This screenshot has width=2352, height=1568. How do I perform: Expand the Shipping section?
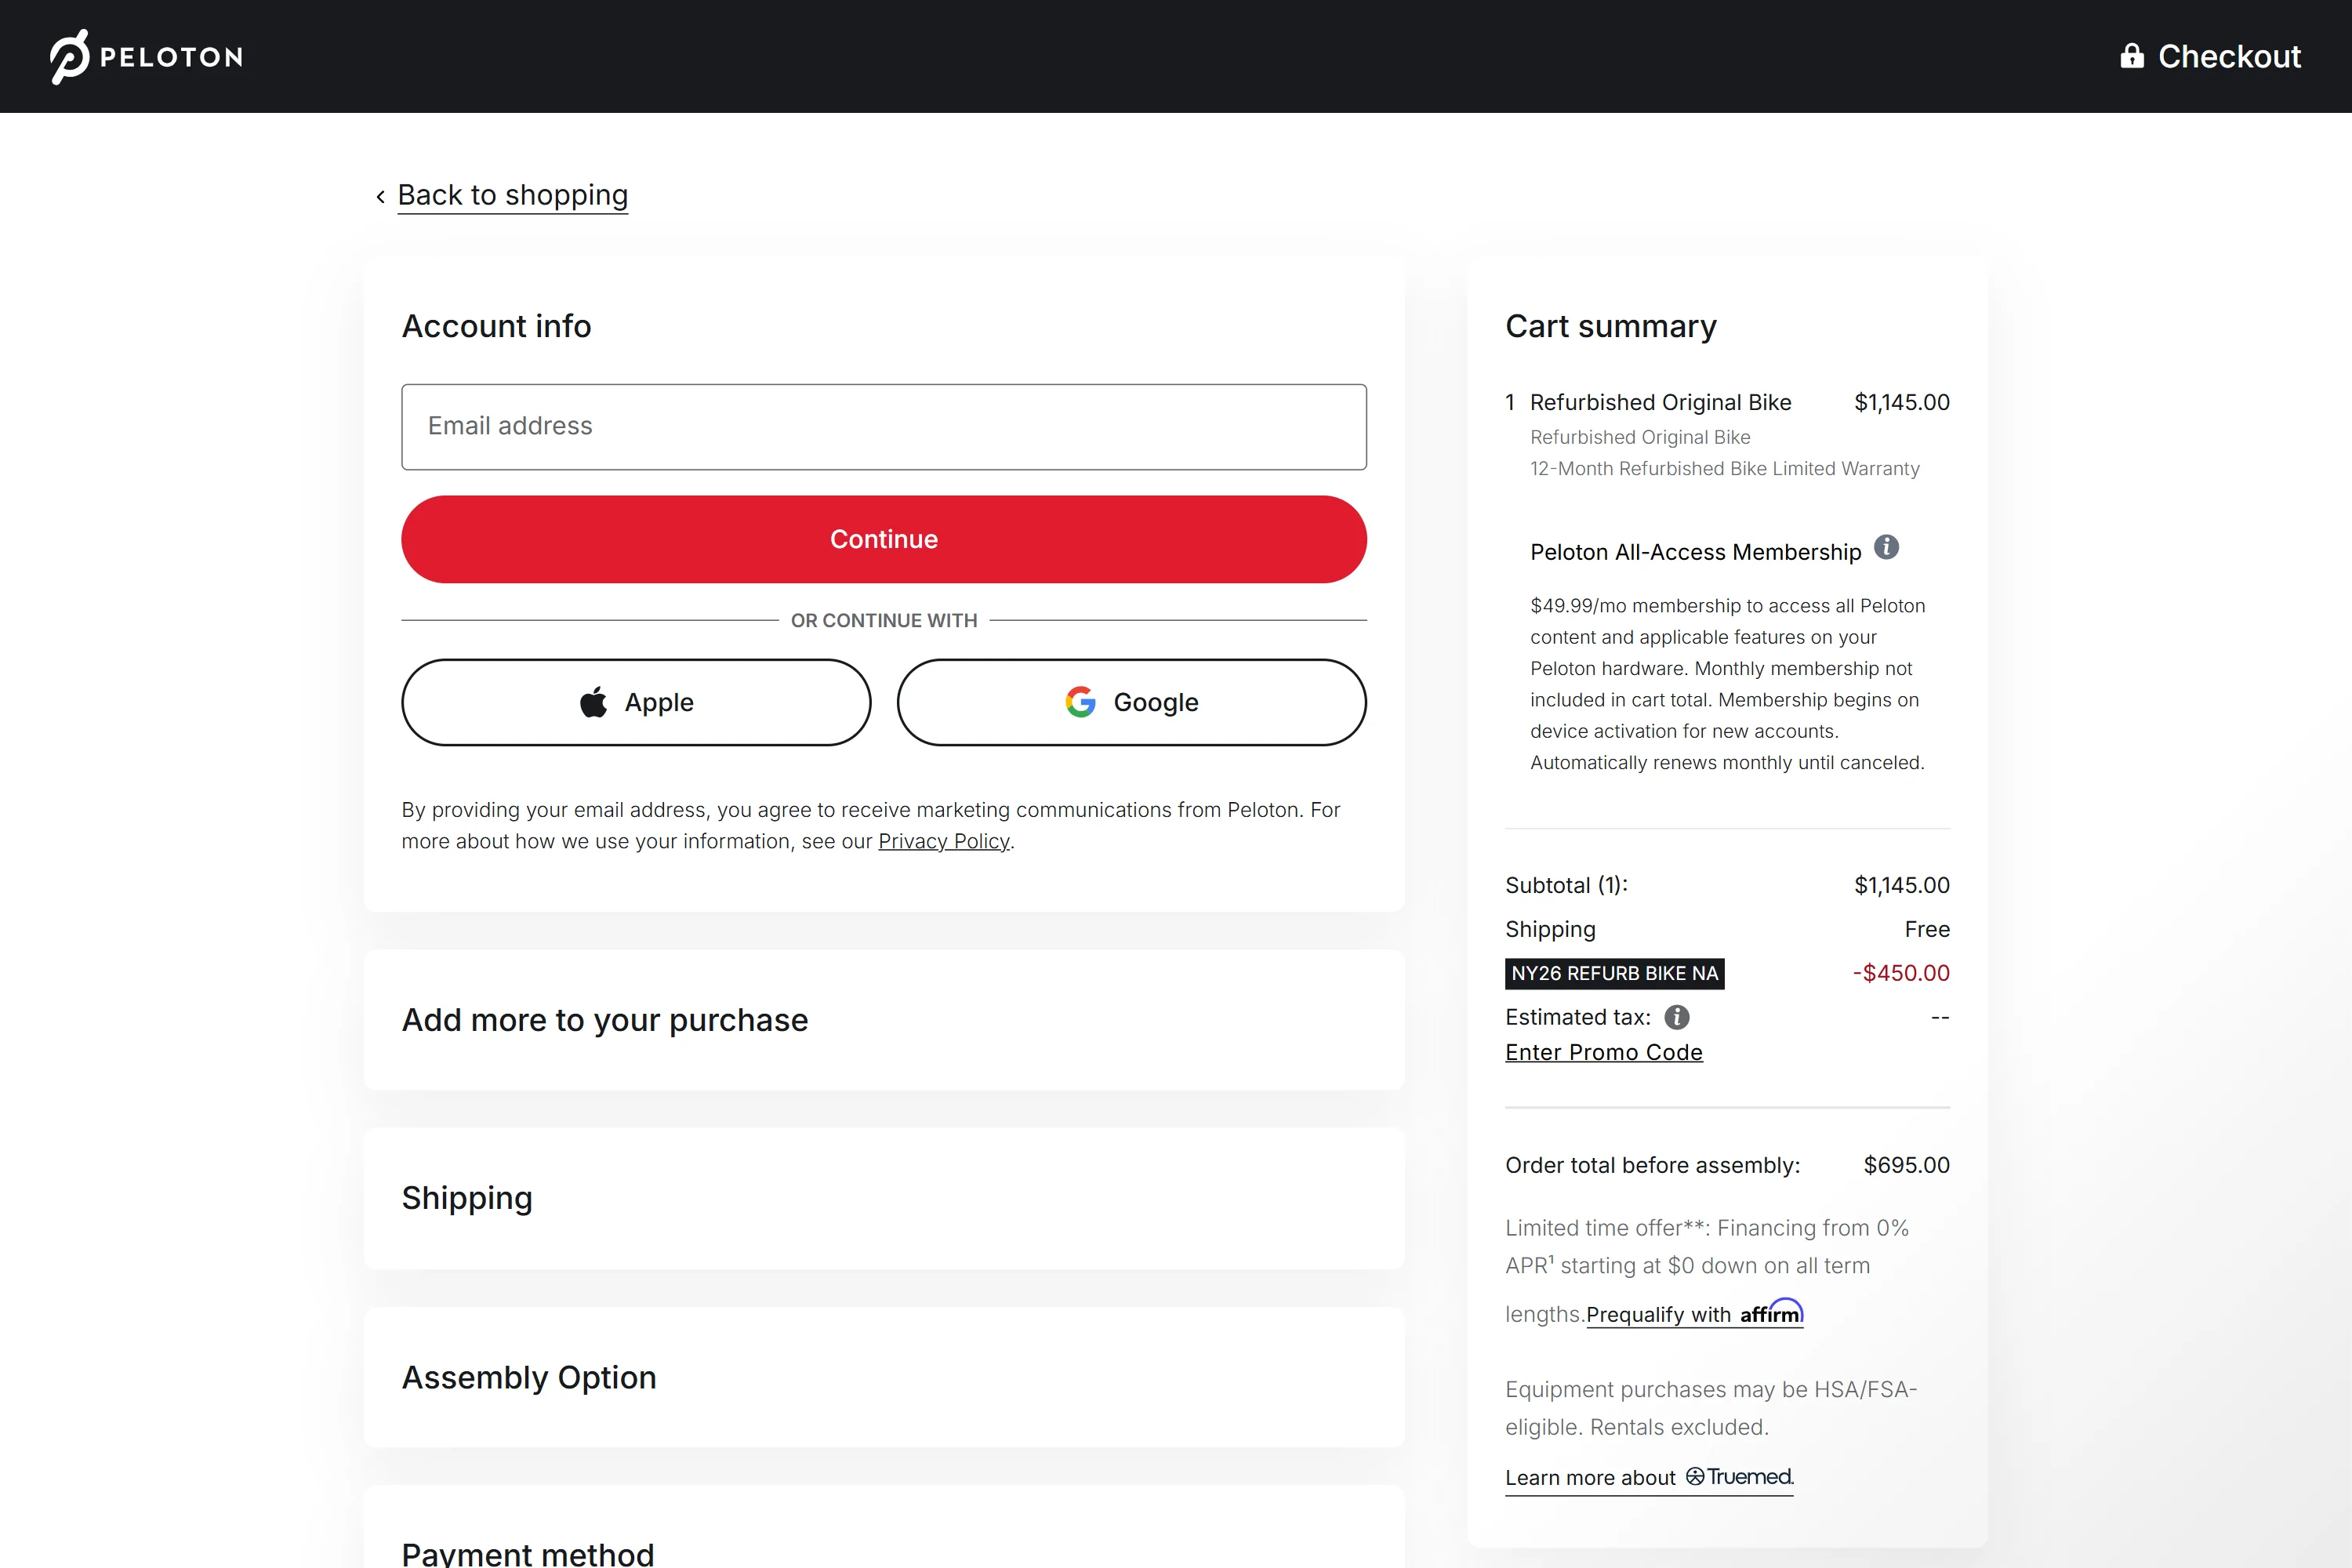pyautogui.click(x=467, y=1198)
